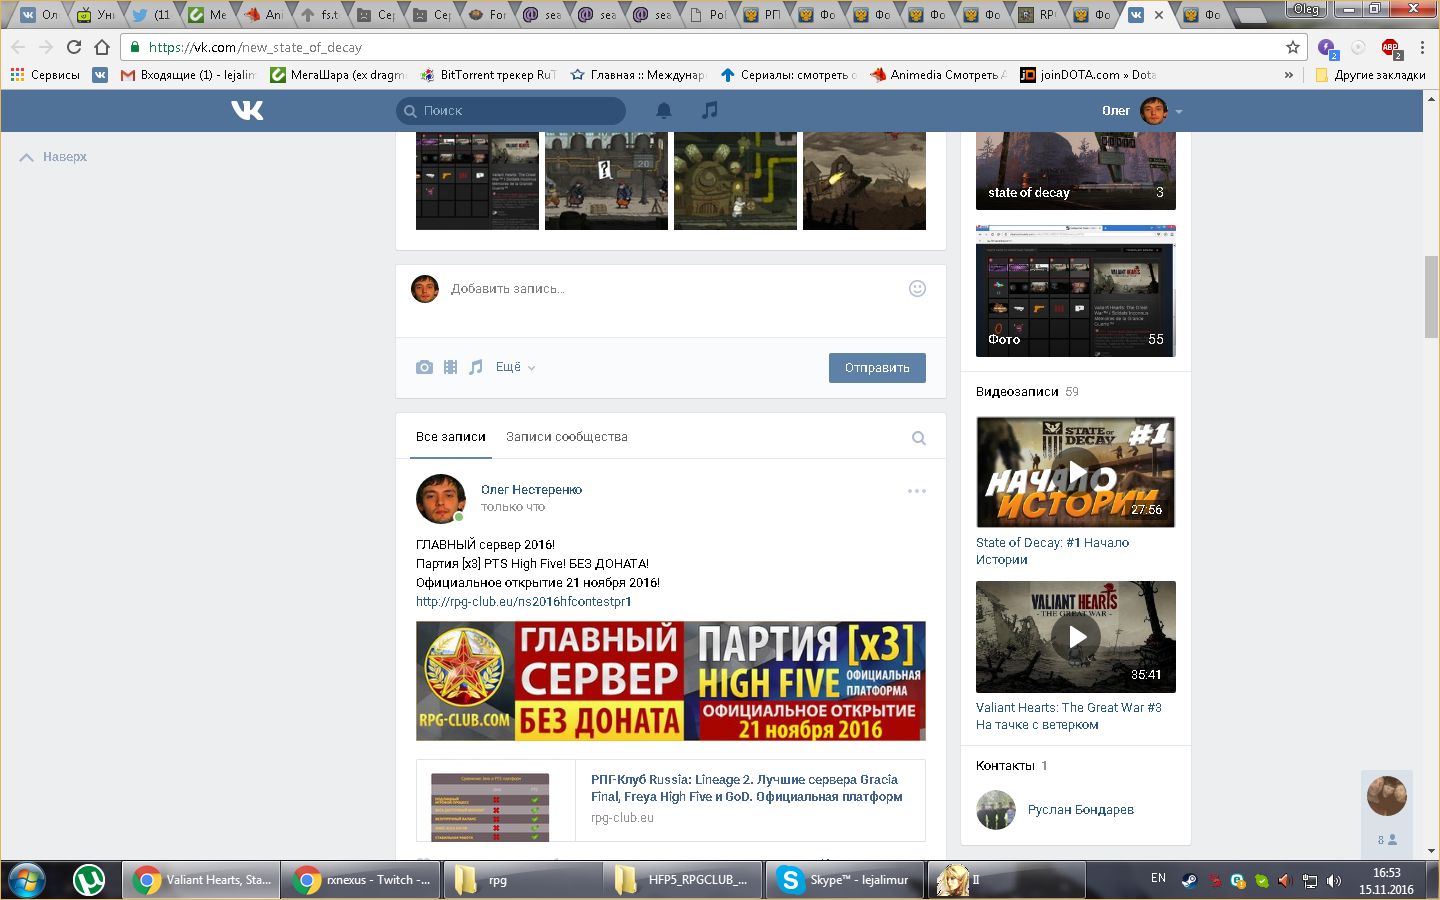Click the page vertical scrollbar thumb
1440x900 pixels.
(1431, 297)
